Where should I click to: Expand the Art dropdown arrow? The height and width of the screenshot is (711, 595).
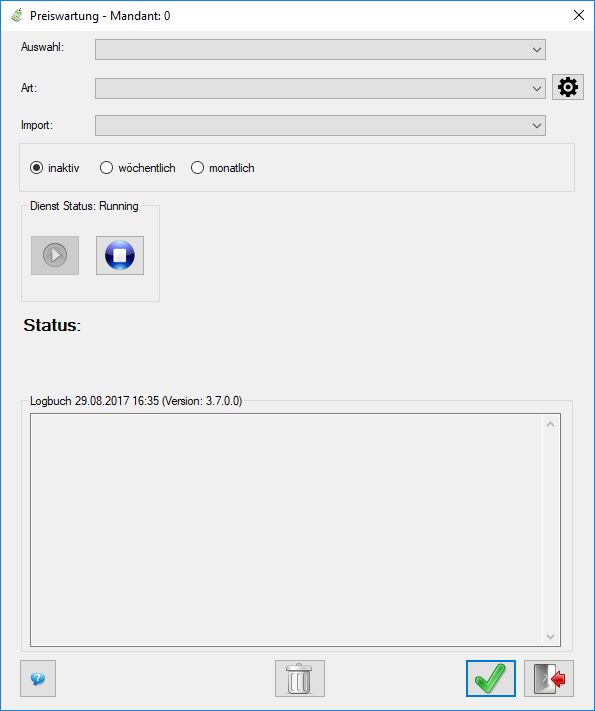537,88
